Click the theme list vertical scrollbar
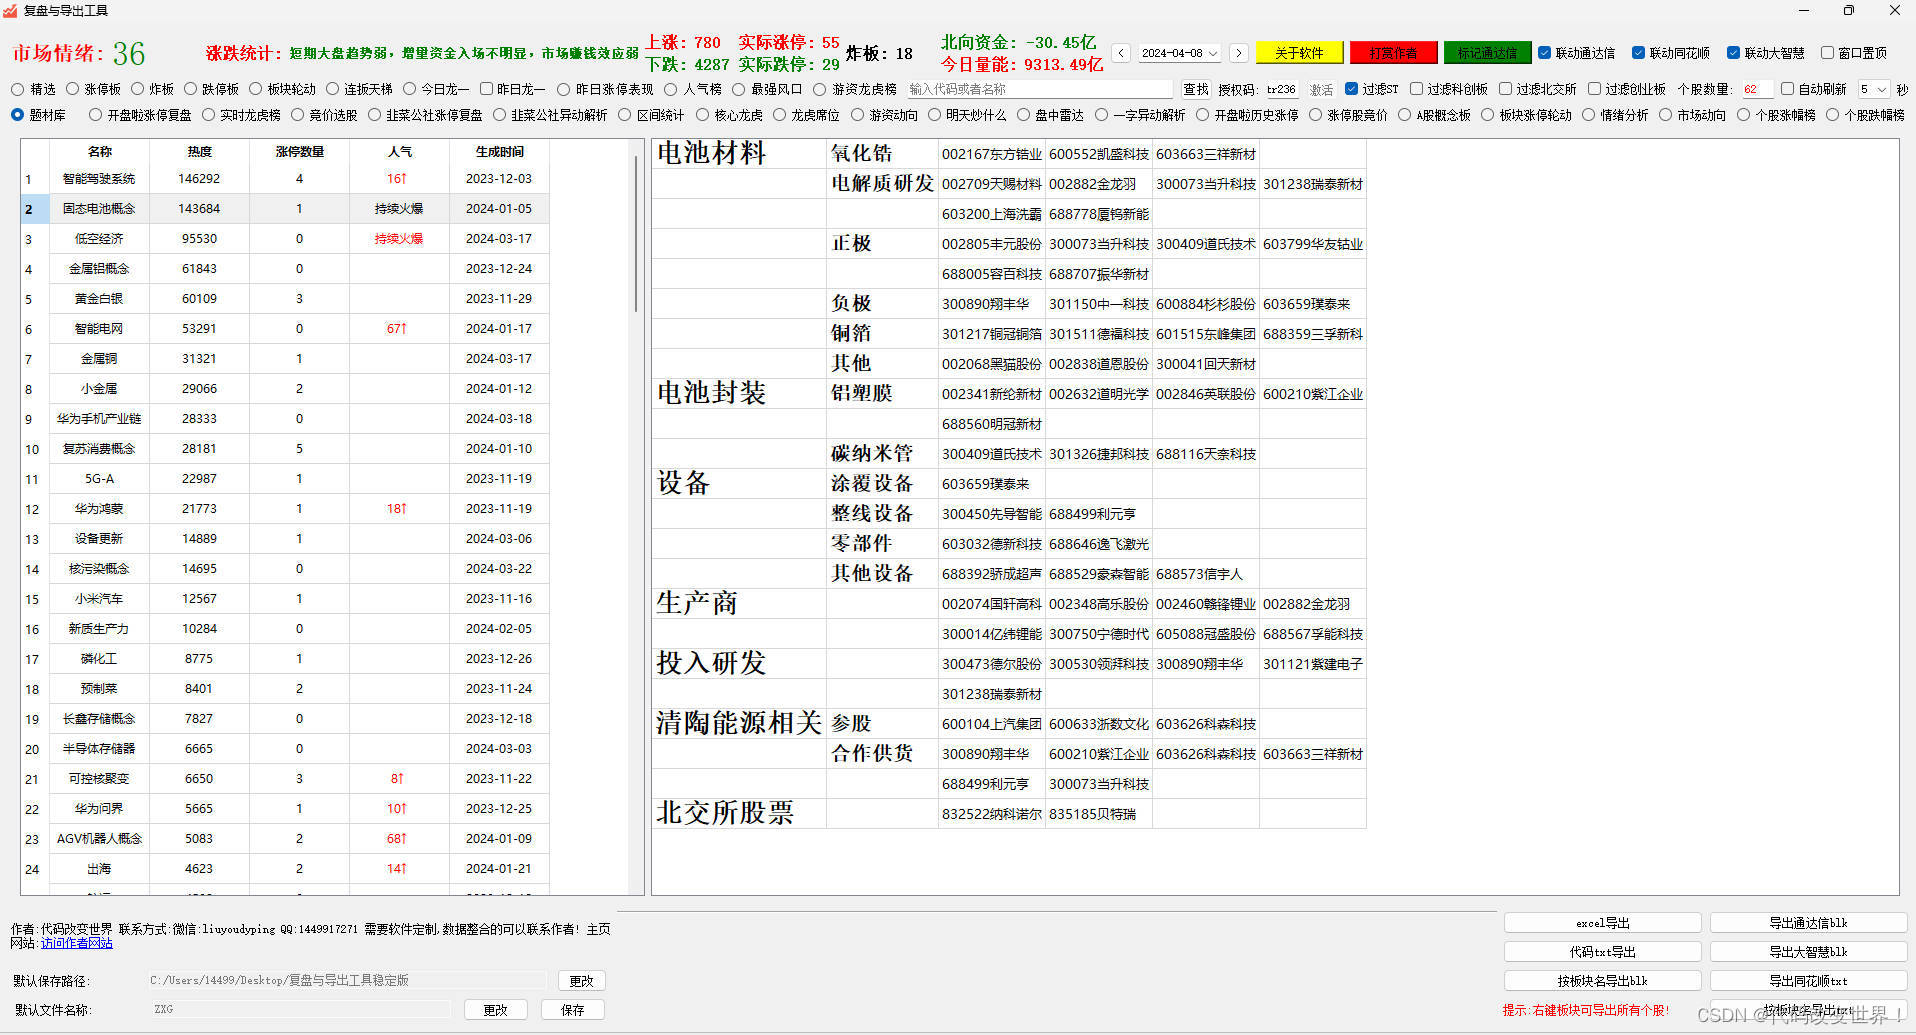1916x1035 pixels. click(636, 235)
